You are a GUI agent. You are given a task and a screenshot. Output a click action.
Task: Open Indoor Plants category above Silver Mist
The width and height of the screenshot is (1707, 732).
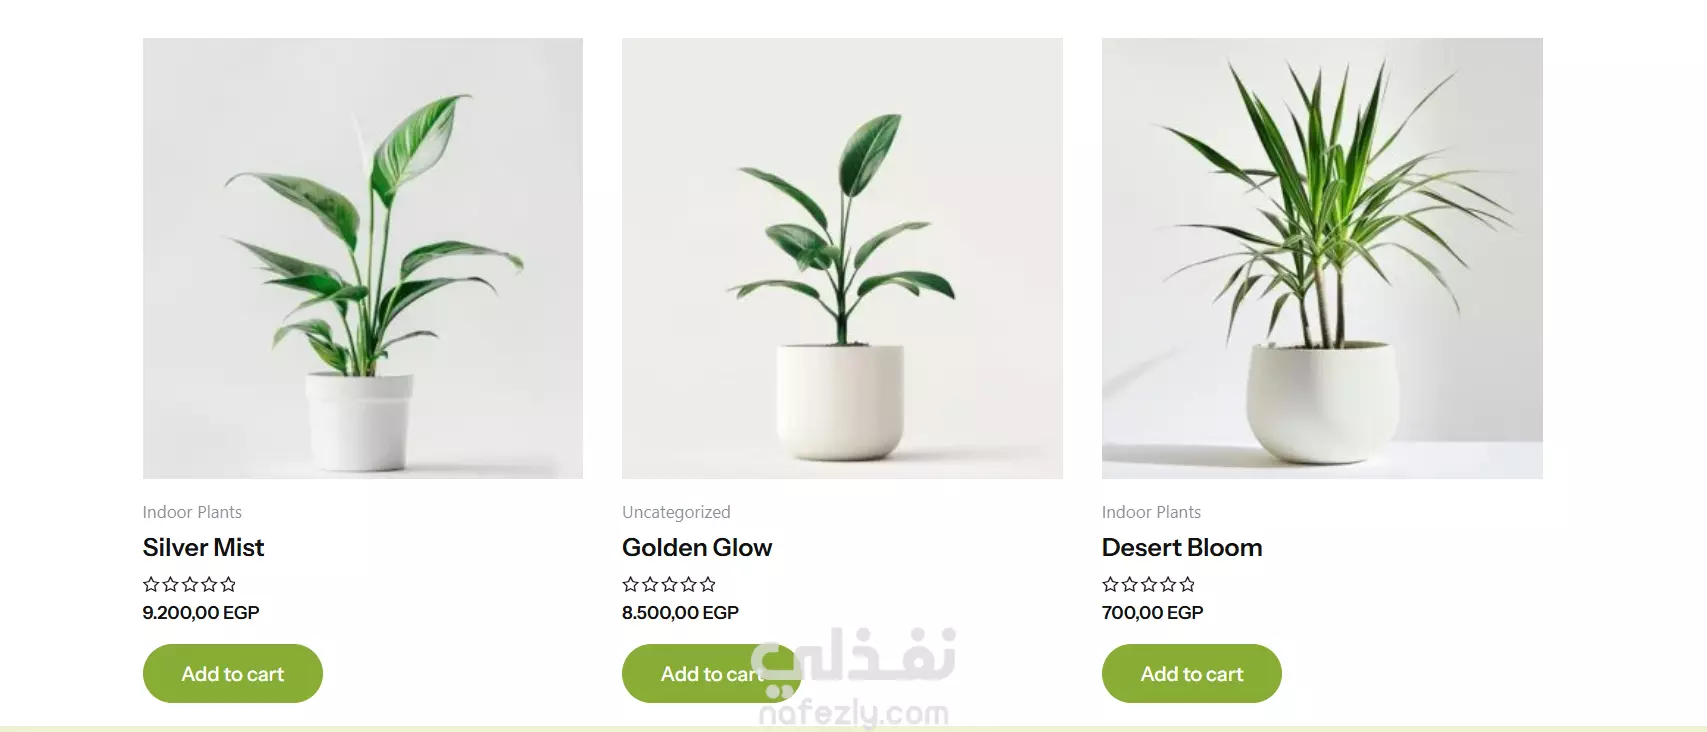point(192,512)
